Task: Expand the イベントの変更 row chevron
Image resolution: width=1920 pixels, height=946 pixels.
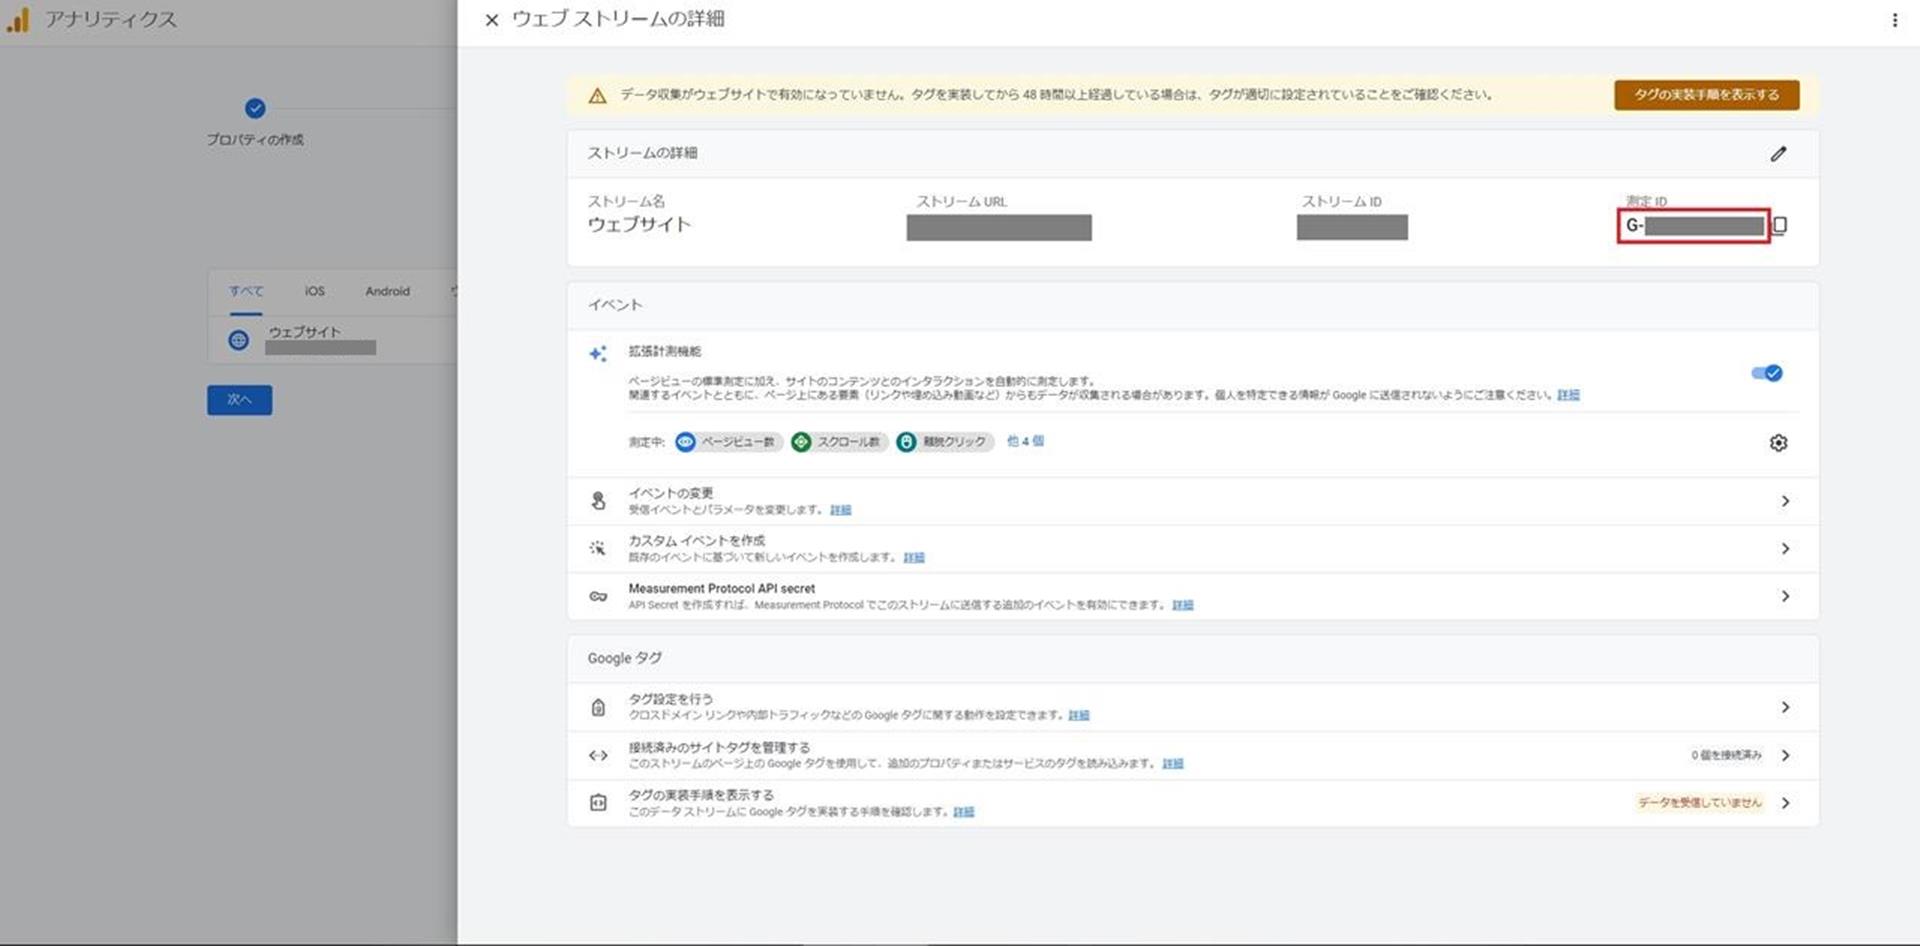Action: click(x=1785, y=501)
